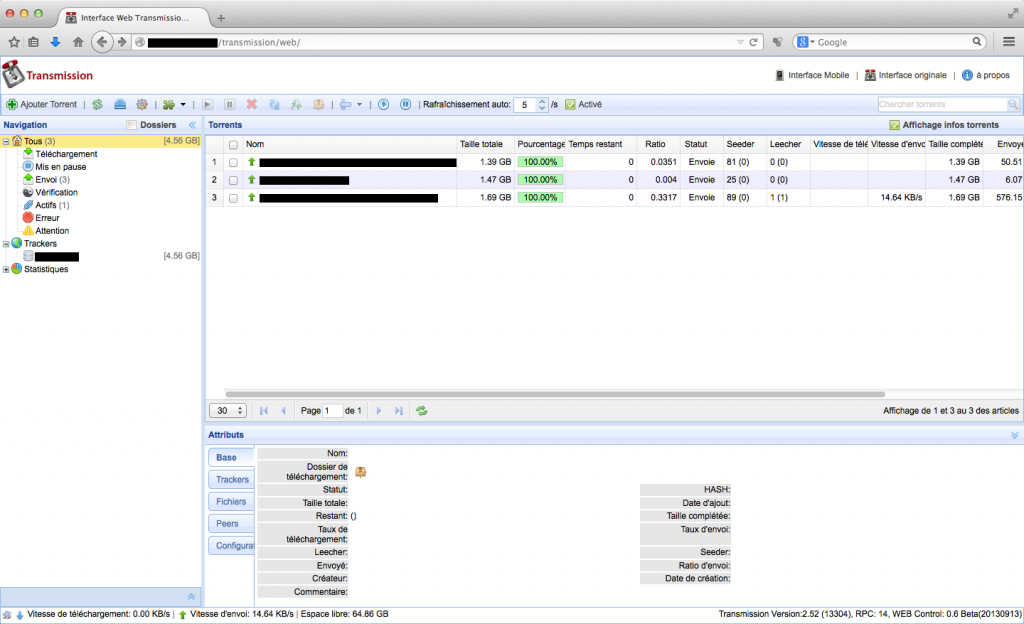Open the page size dropdown showing 30

coord(227,410)
